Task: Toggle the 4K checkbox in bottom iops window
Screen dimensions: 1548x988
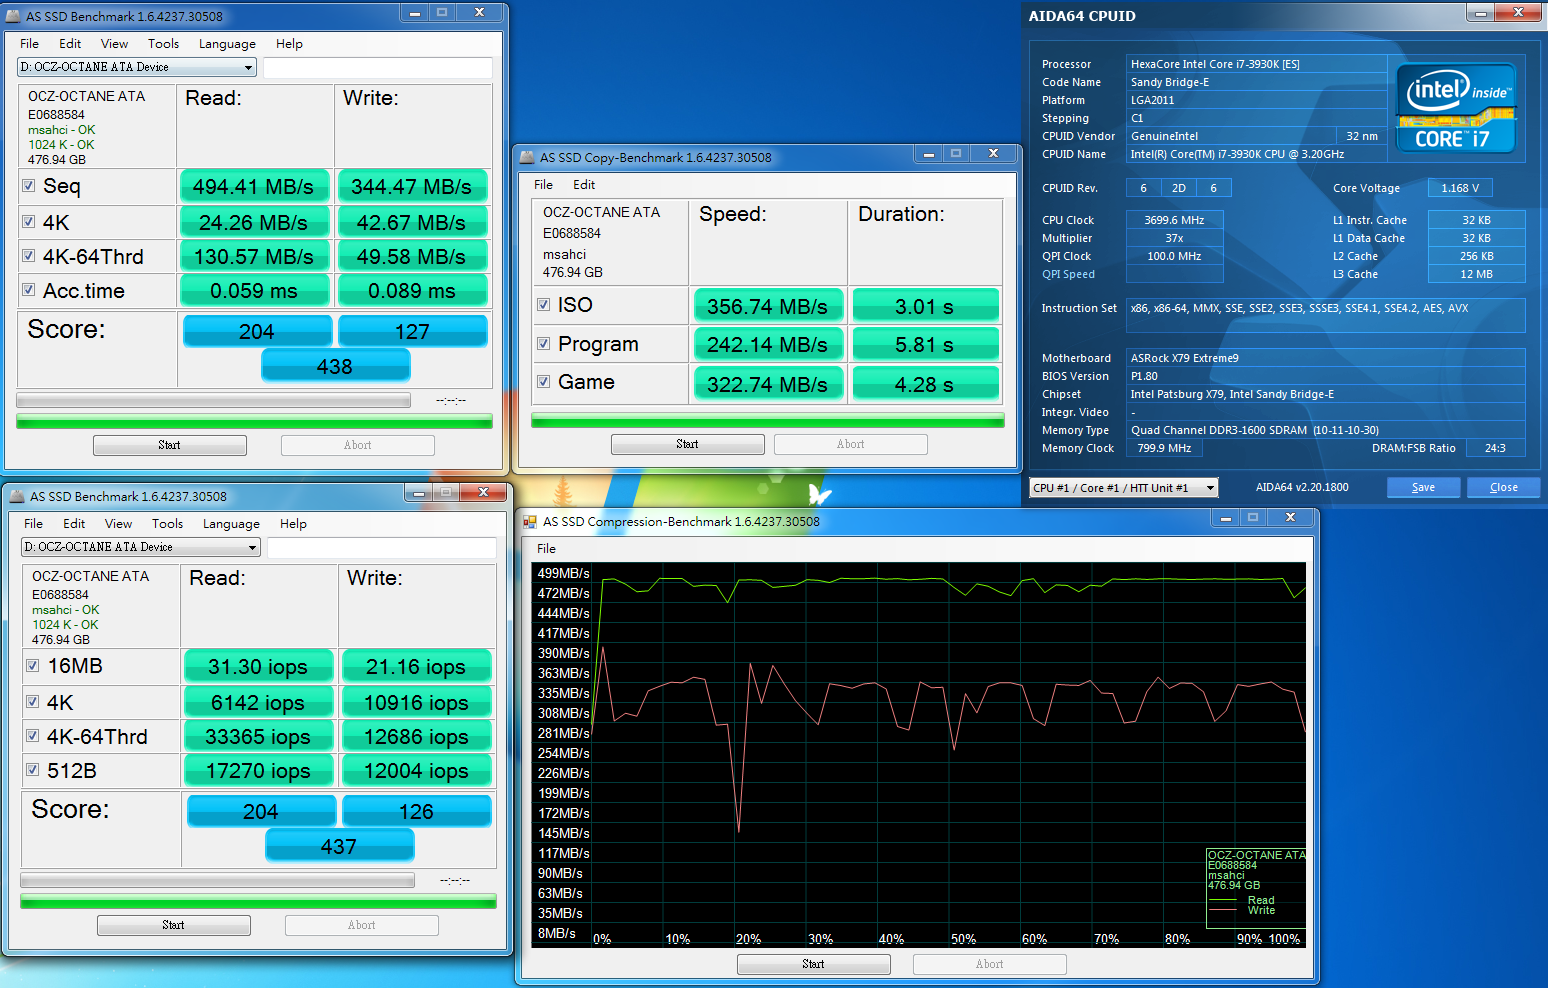Action: 33,702
